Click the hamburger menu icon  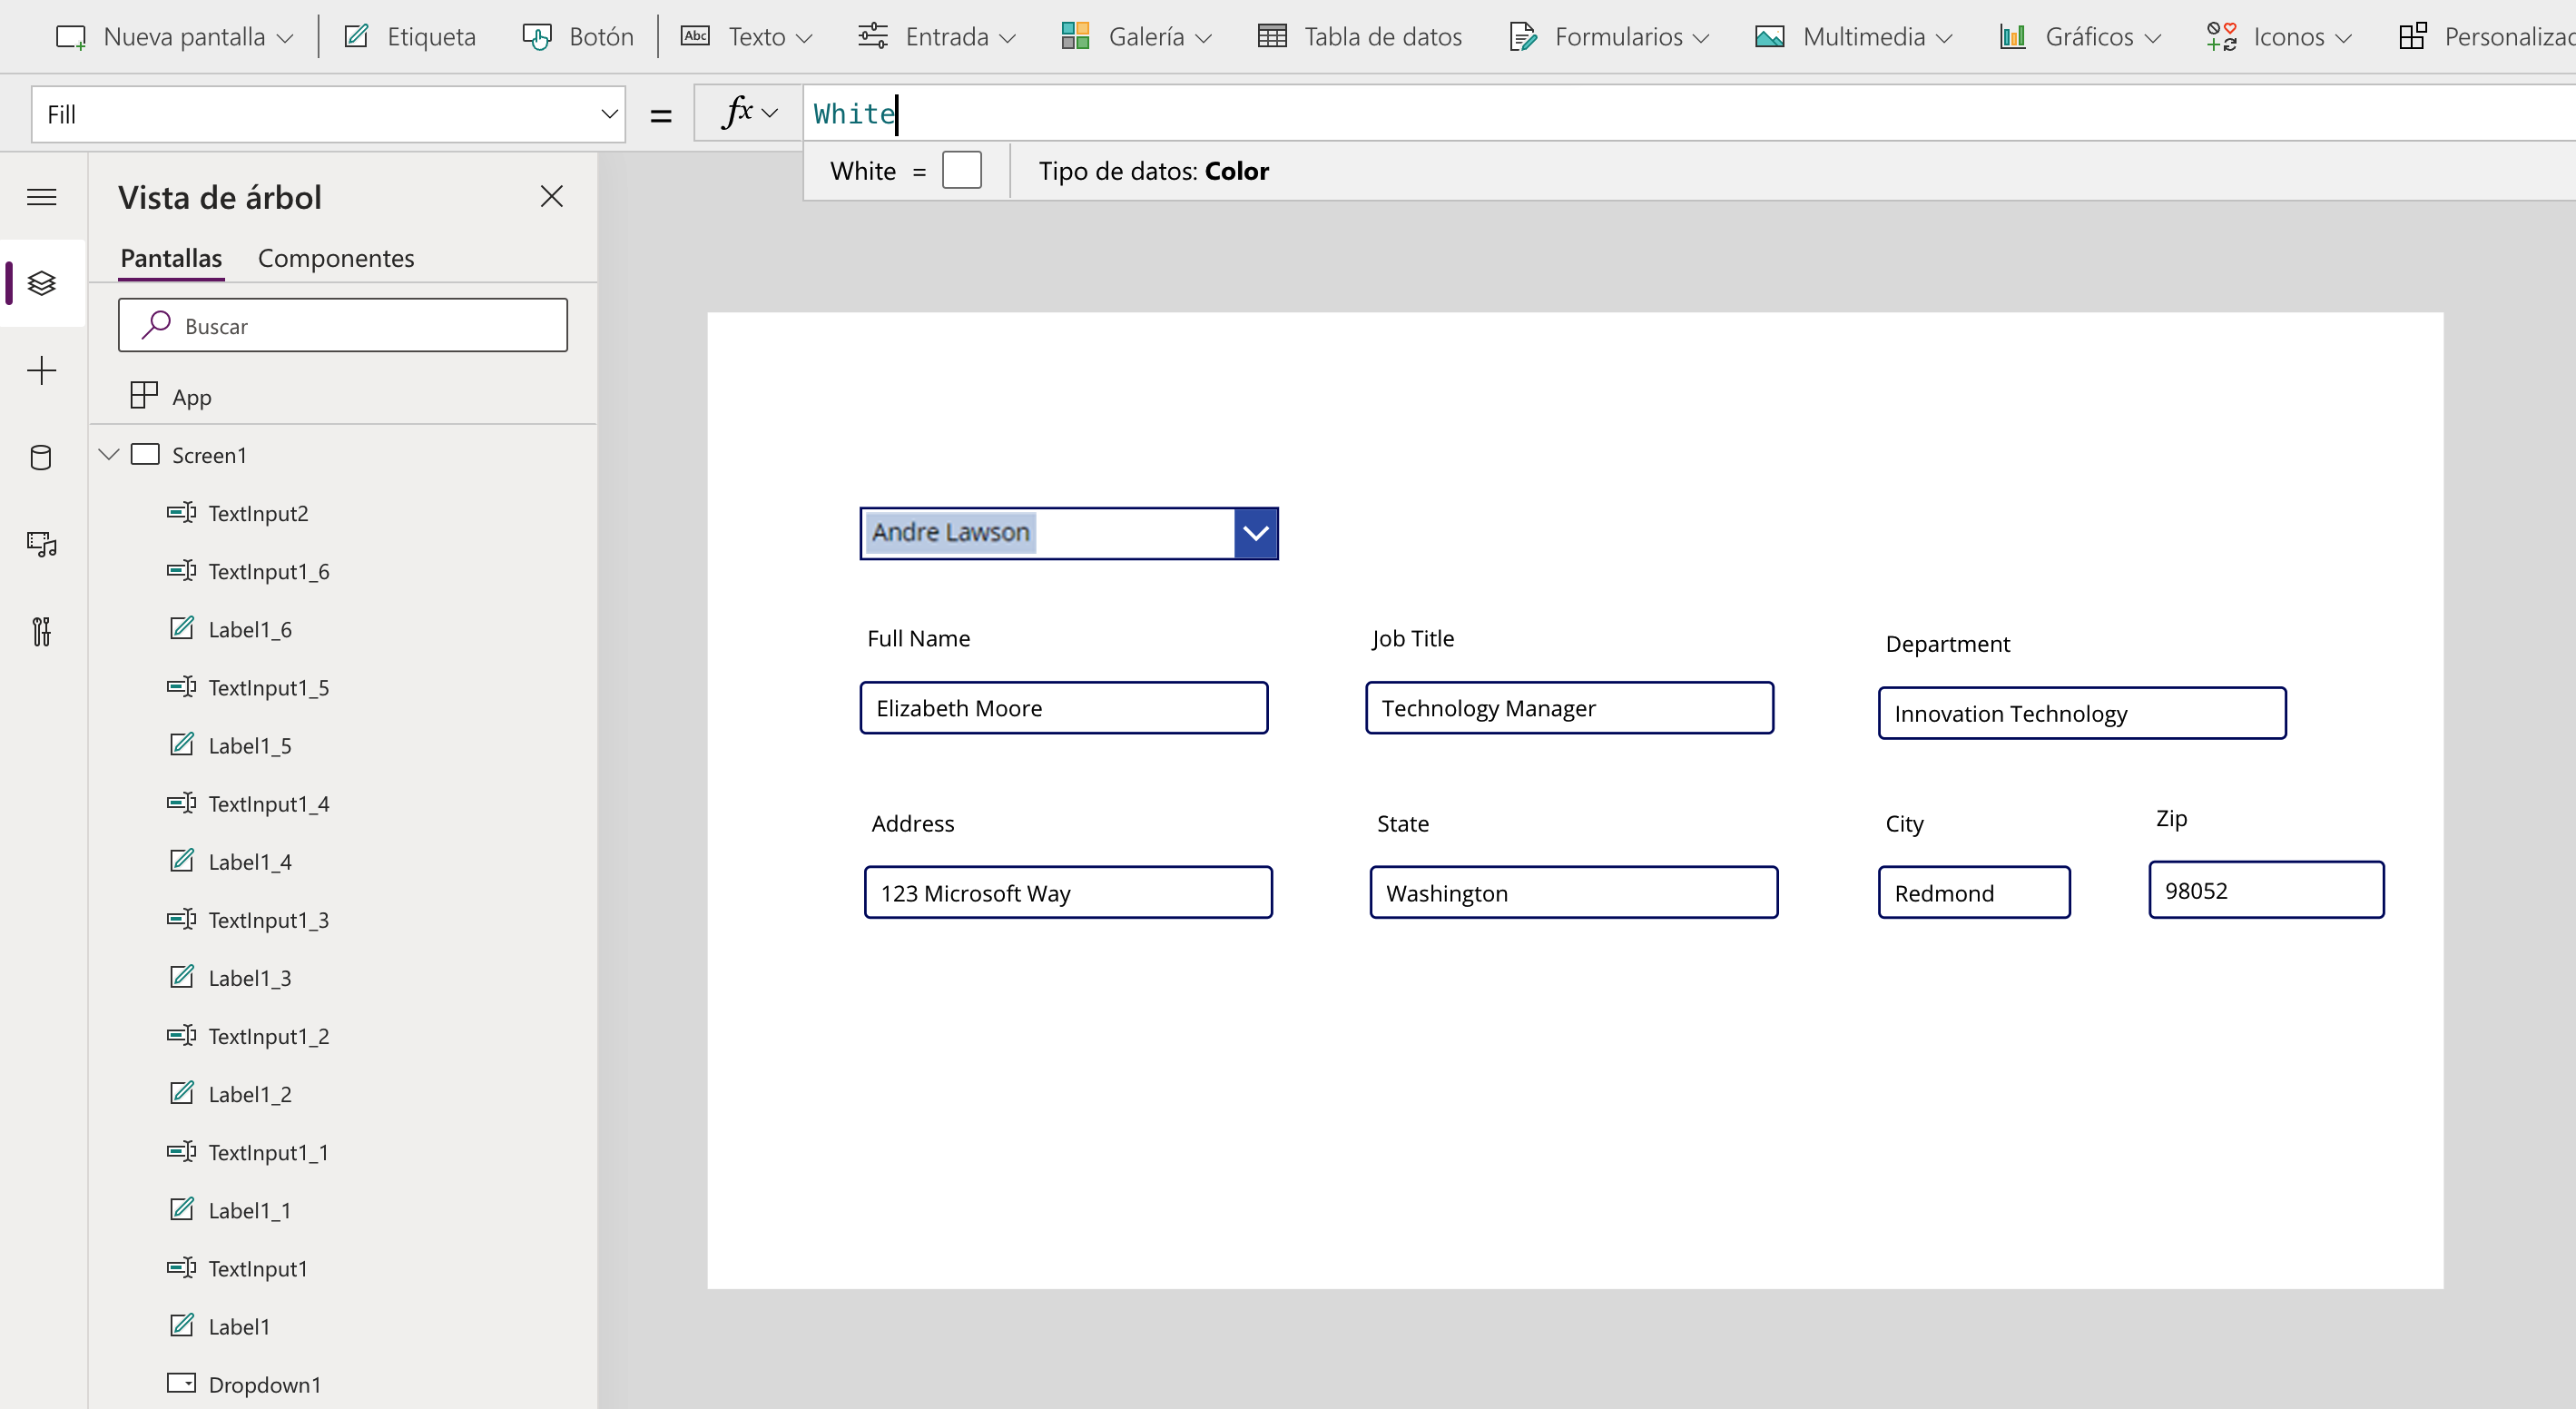click(41, 197)
